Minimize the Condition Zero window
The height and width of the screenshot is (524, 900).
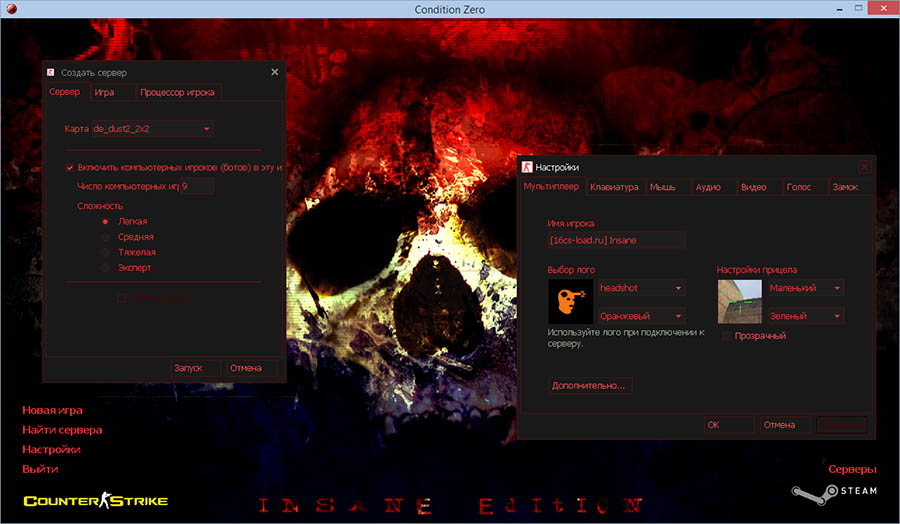point(840,9)
